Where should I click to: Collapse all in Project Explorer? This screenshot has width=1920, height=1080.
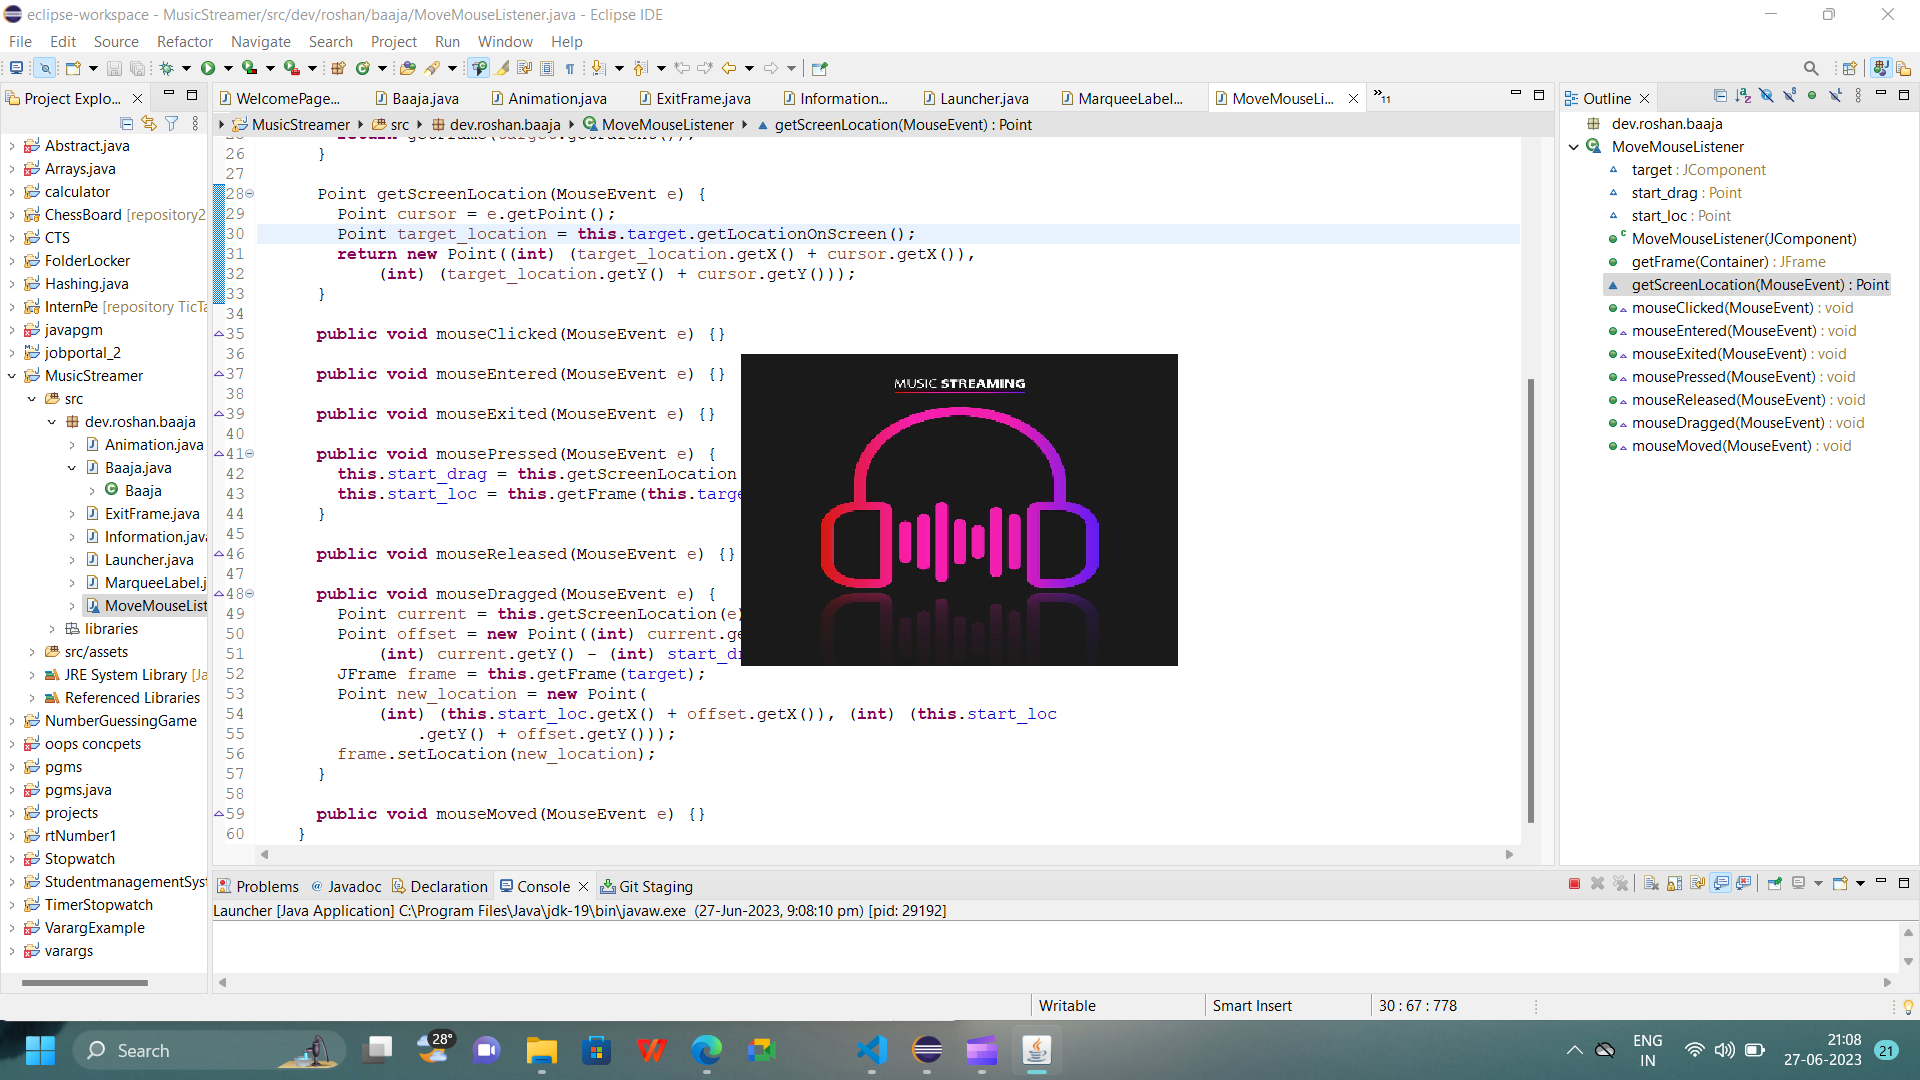pyautogui.click(x=126, y=123)
